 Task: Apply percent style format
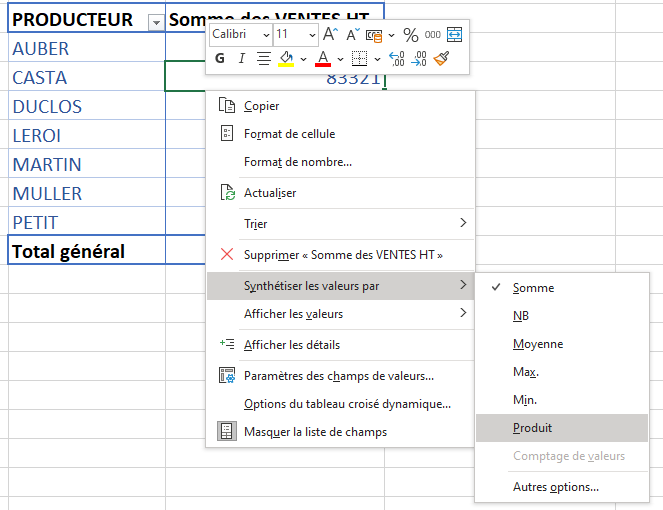410,34
